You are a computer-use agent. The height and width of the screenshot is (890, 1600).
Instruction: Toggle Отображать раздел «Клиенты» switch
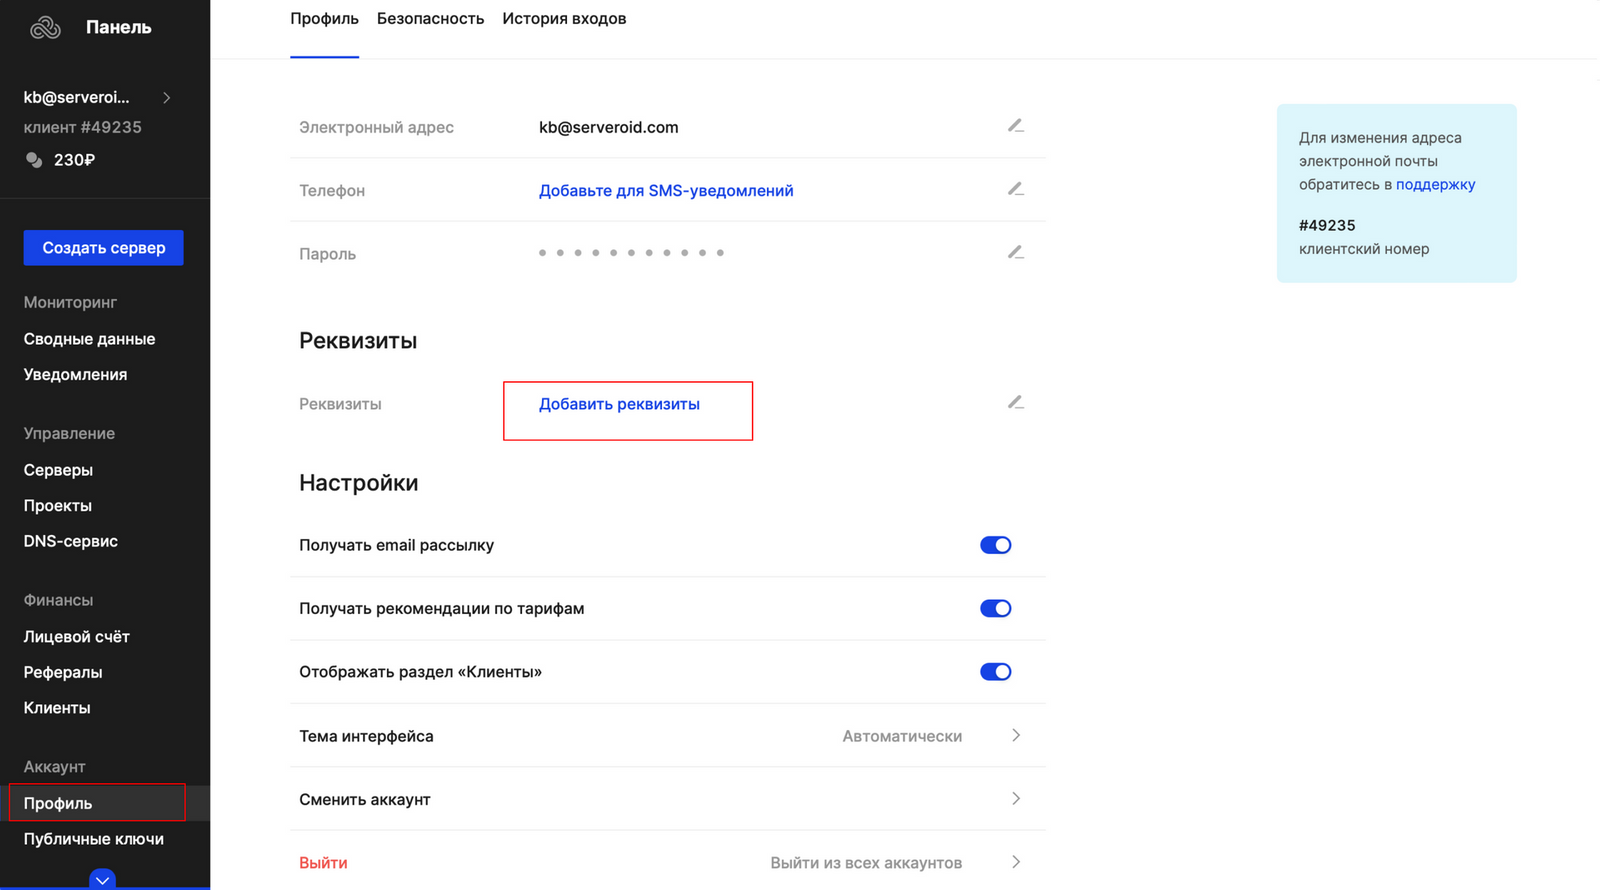[995, 672]
